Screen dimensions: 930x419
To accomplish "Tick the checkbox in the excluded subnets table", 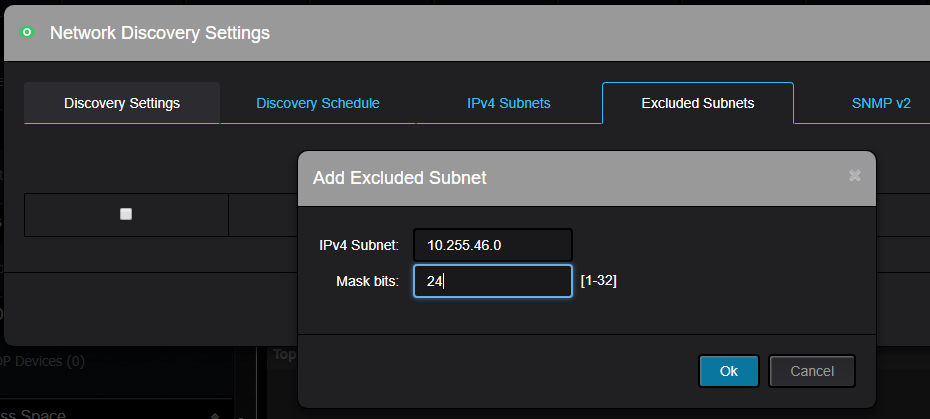I will (x=126, y=214).
